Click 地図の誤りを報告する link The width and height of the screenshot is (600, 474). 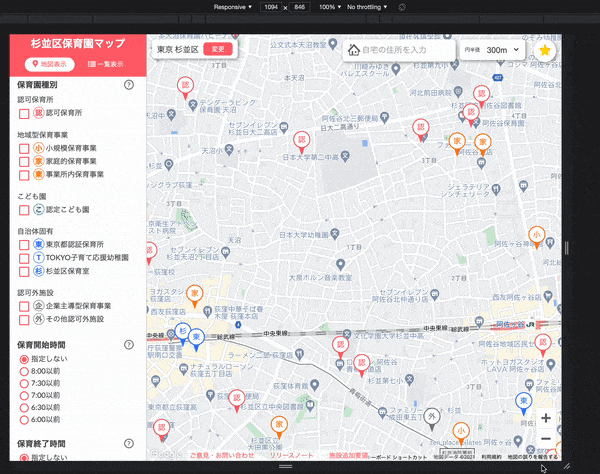(x=532, y=457)
